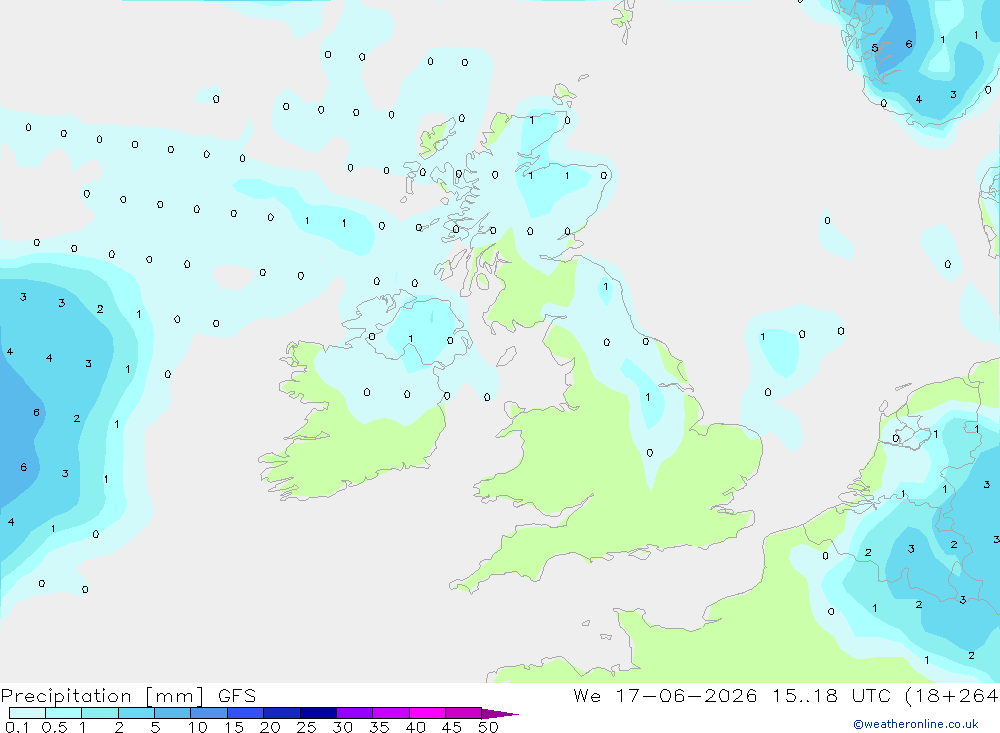Viewport: 1000px width, 733px height.
Task: Click the '15..18 UTC' time range text
Action: point(830,695)
